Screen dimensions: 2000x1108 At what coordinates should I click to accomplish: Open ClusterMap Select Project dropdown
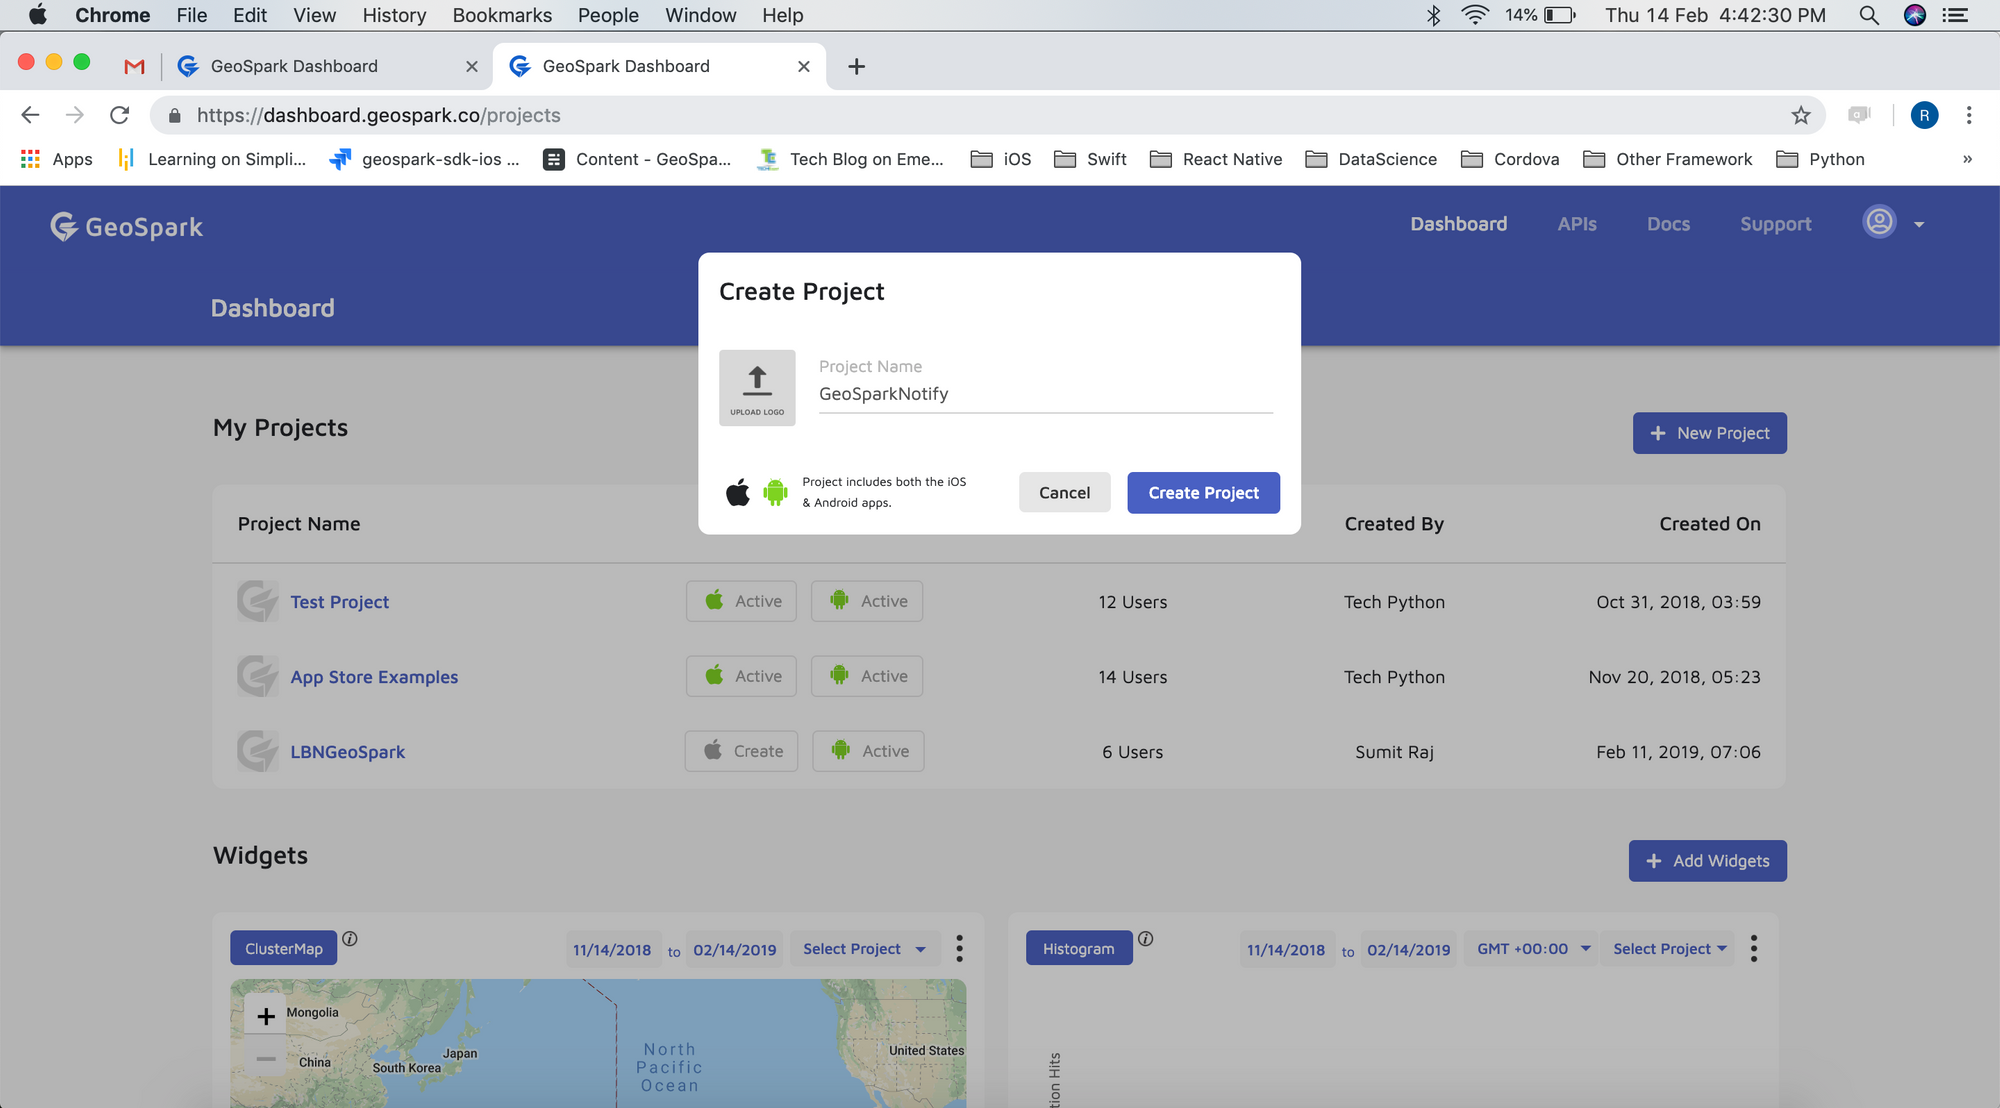865,949
